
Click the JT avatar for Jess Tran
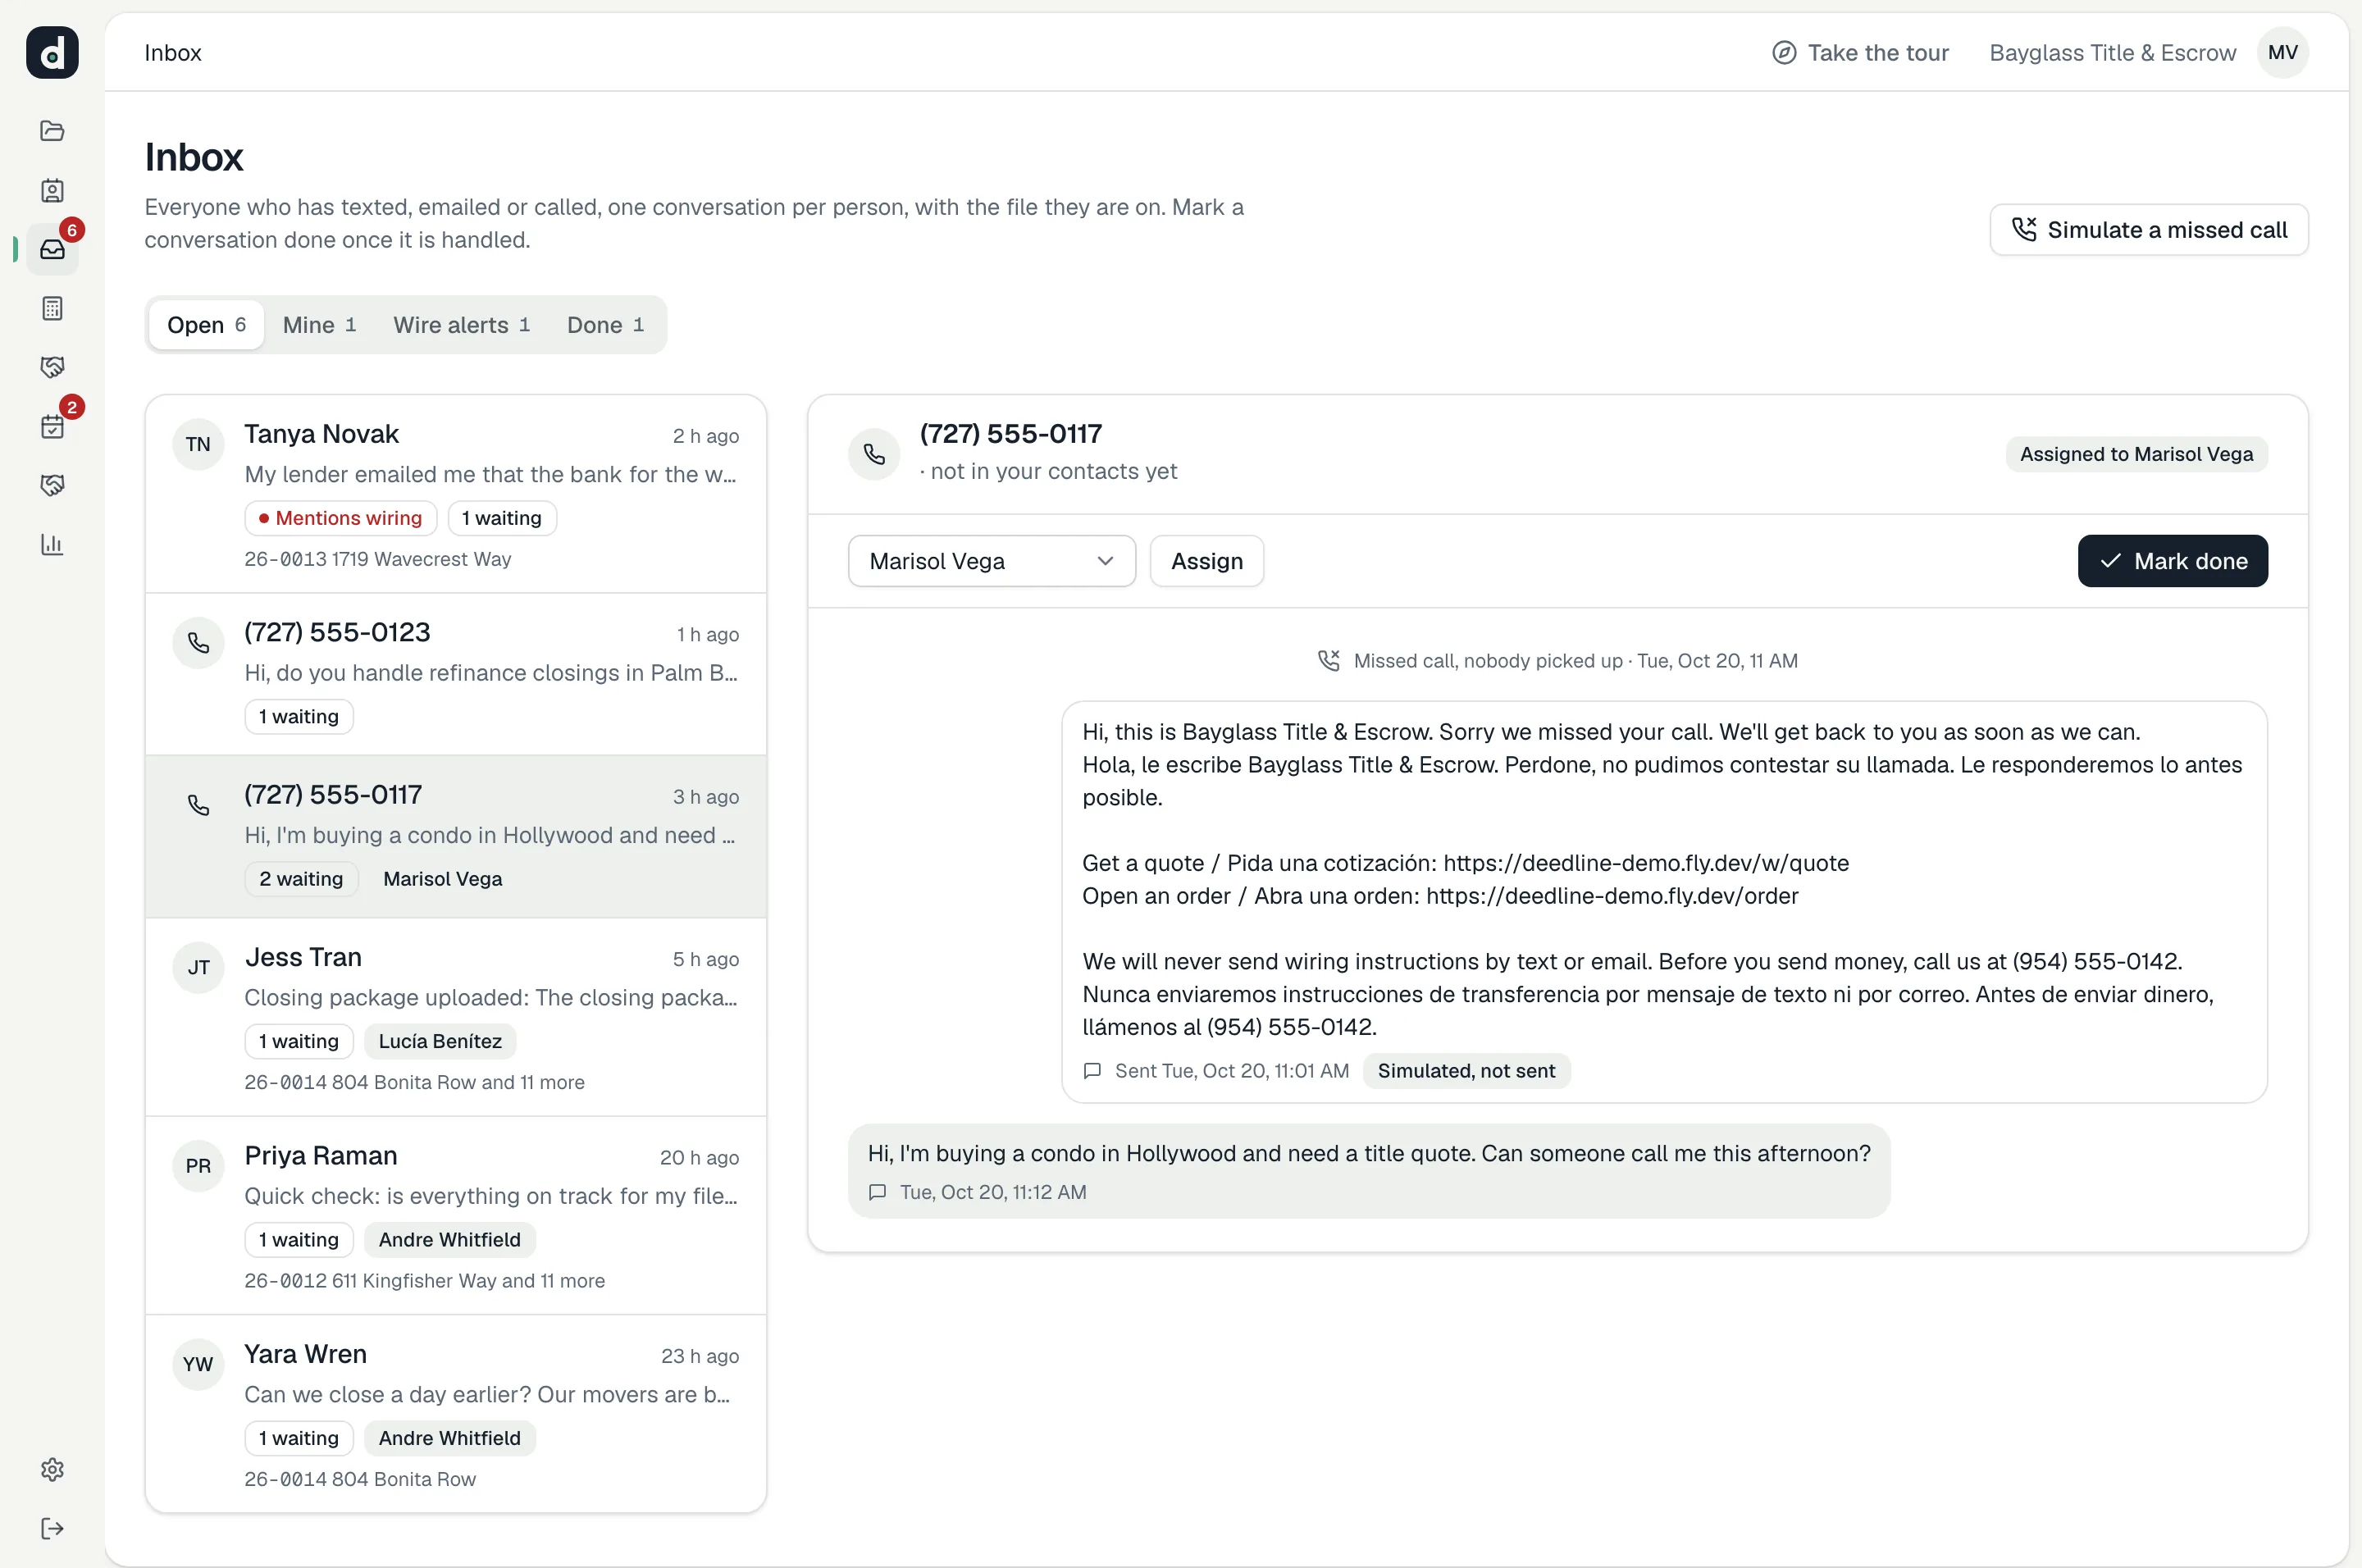click(x=198, y=967)
